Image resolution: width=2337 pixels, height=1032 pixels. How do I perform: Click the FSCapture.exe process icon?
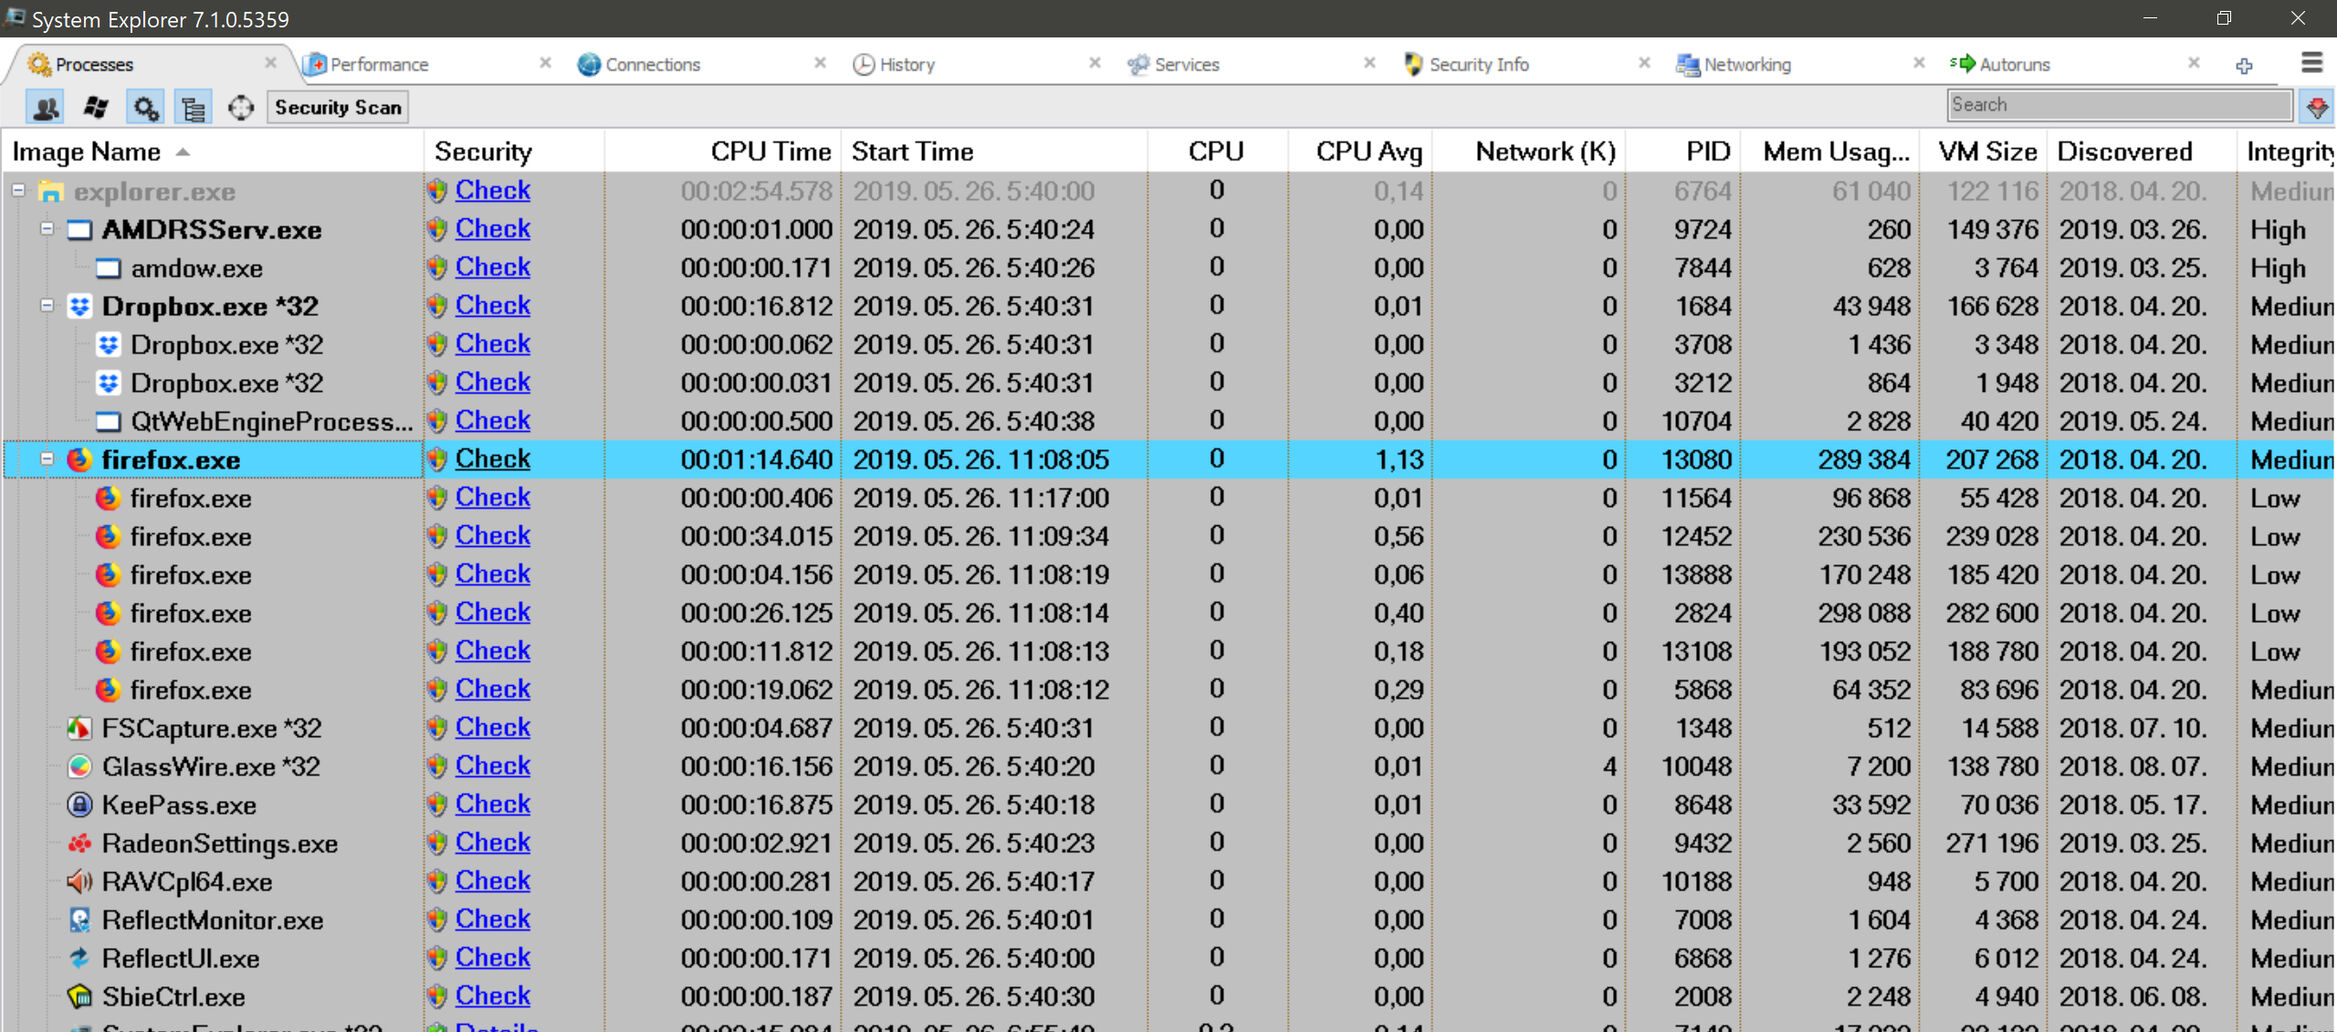click(79, 728)
